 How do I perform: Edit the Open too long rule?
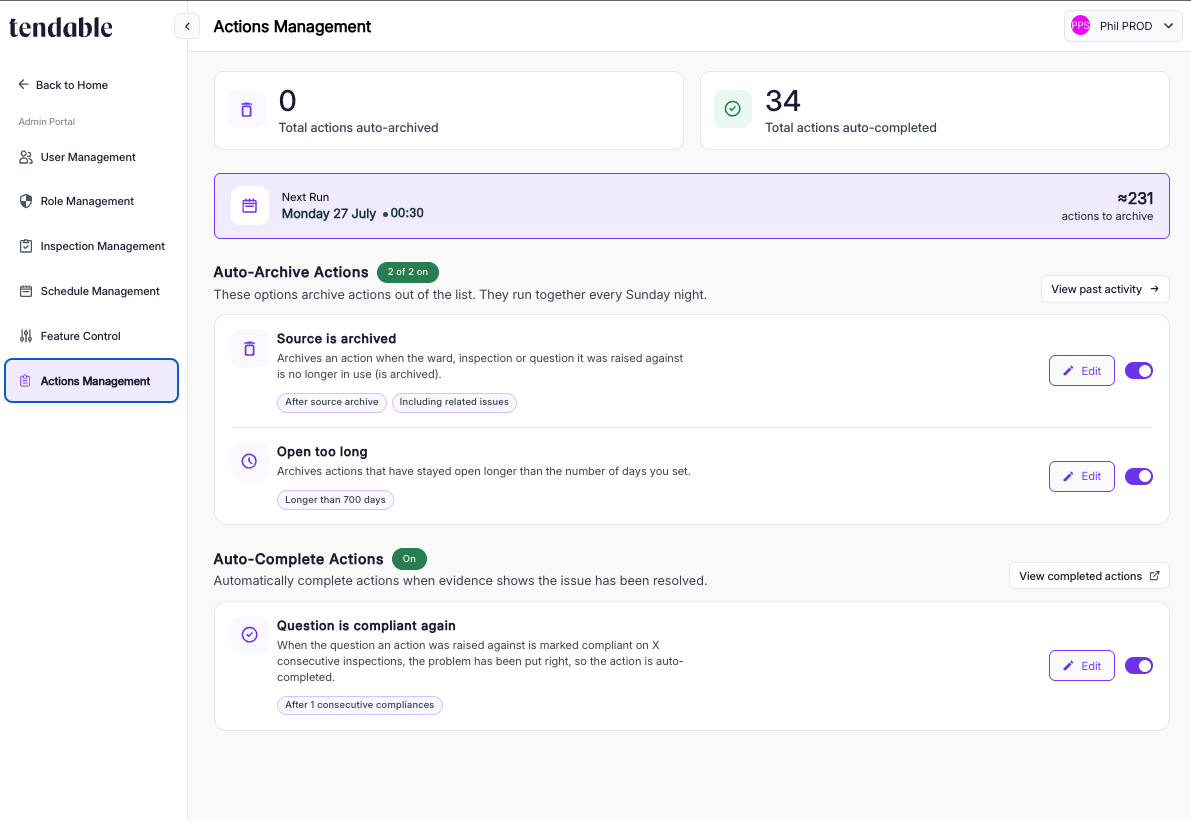pos(1082,476)
